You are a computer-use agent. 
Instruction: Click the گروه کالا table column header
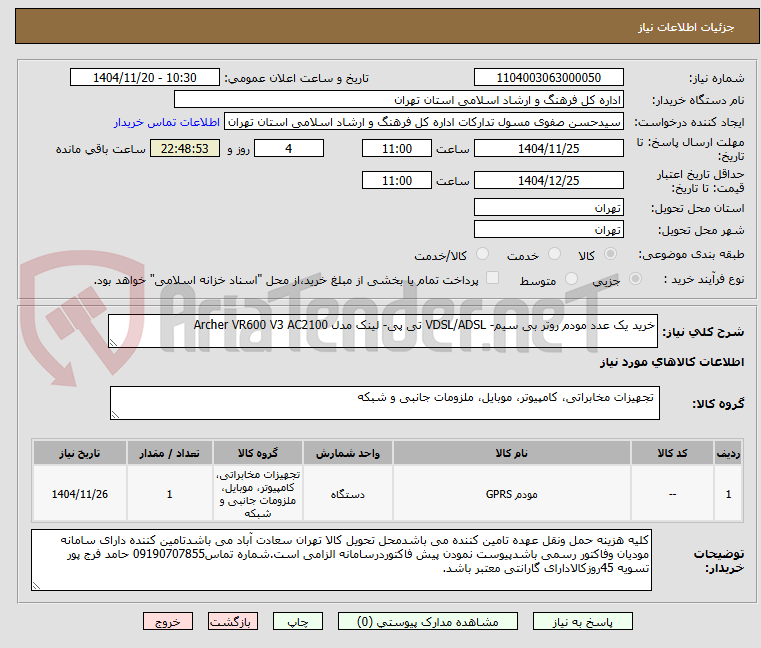[258, 453]
